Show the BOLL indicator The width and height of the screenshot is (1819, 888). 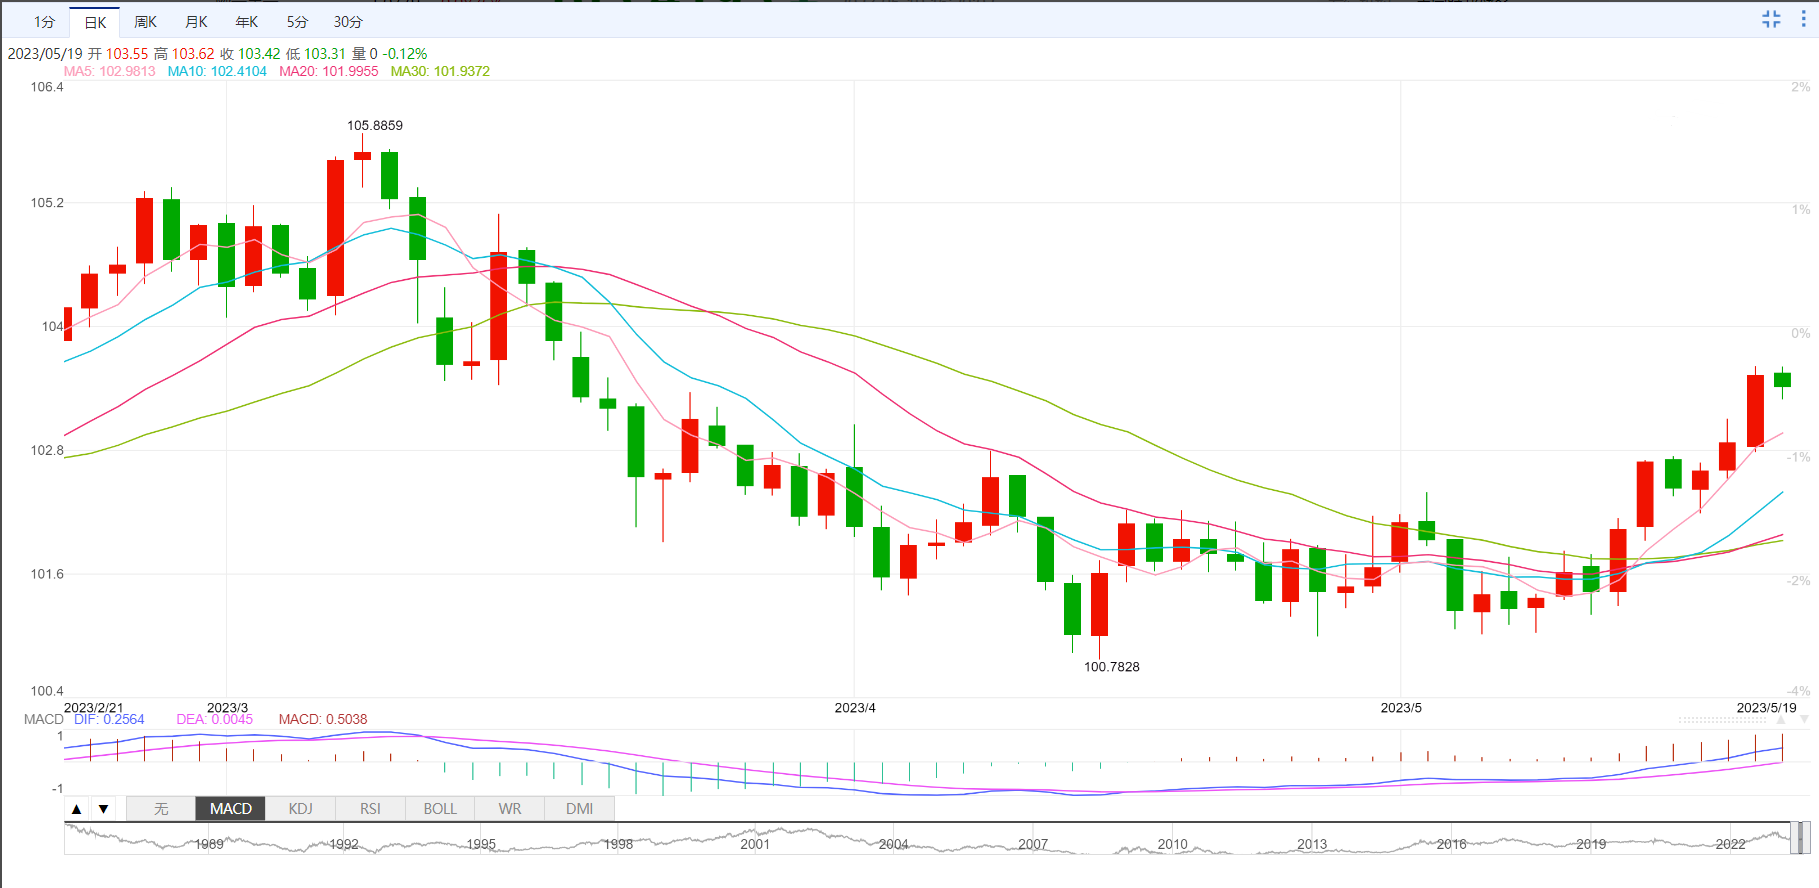(440, 809)
